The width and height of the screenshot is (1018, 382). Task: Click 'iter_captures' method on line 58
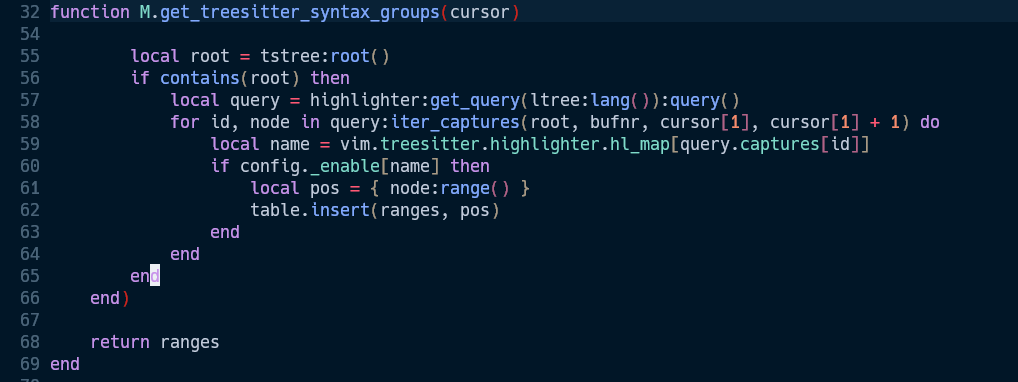tap(455, 122)
